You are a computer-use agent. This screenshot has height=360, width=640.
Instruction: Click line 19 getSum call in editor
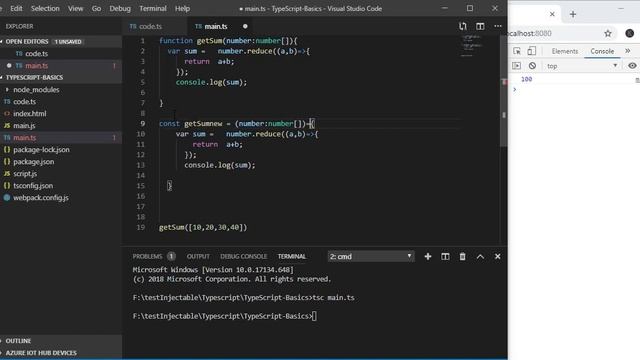pos(203,227)
